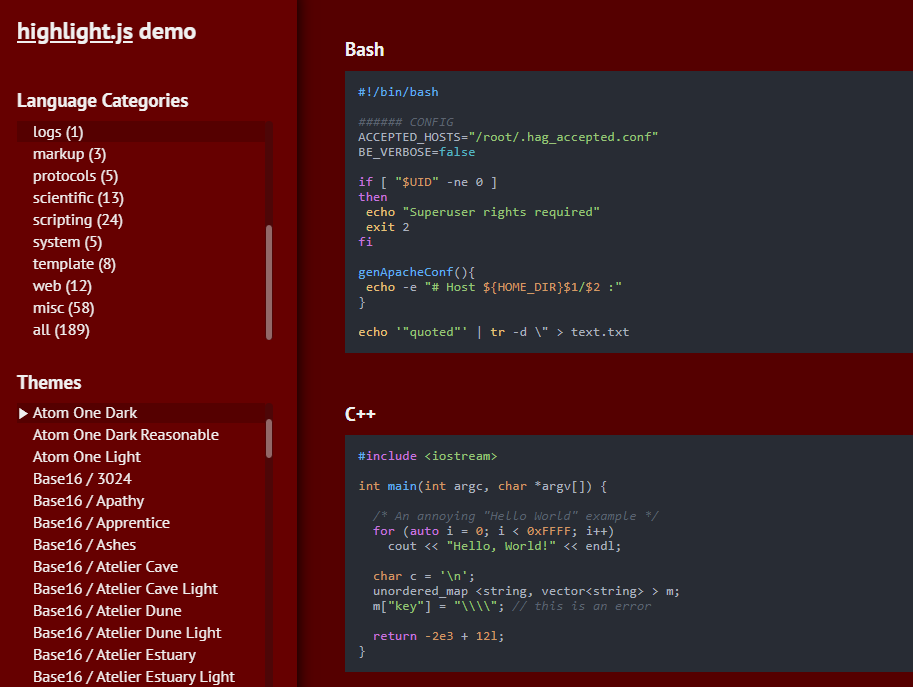
Task: Click the arrow marker beside Atom One Dark
Action: coord(23,413)
